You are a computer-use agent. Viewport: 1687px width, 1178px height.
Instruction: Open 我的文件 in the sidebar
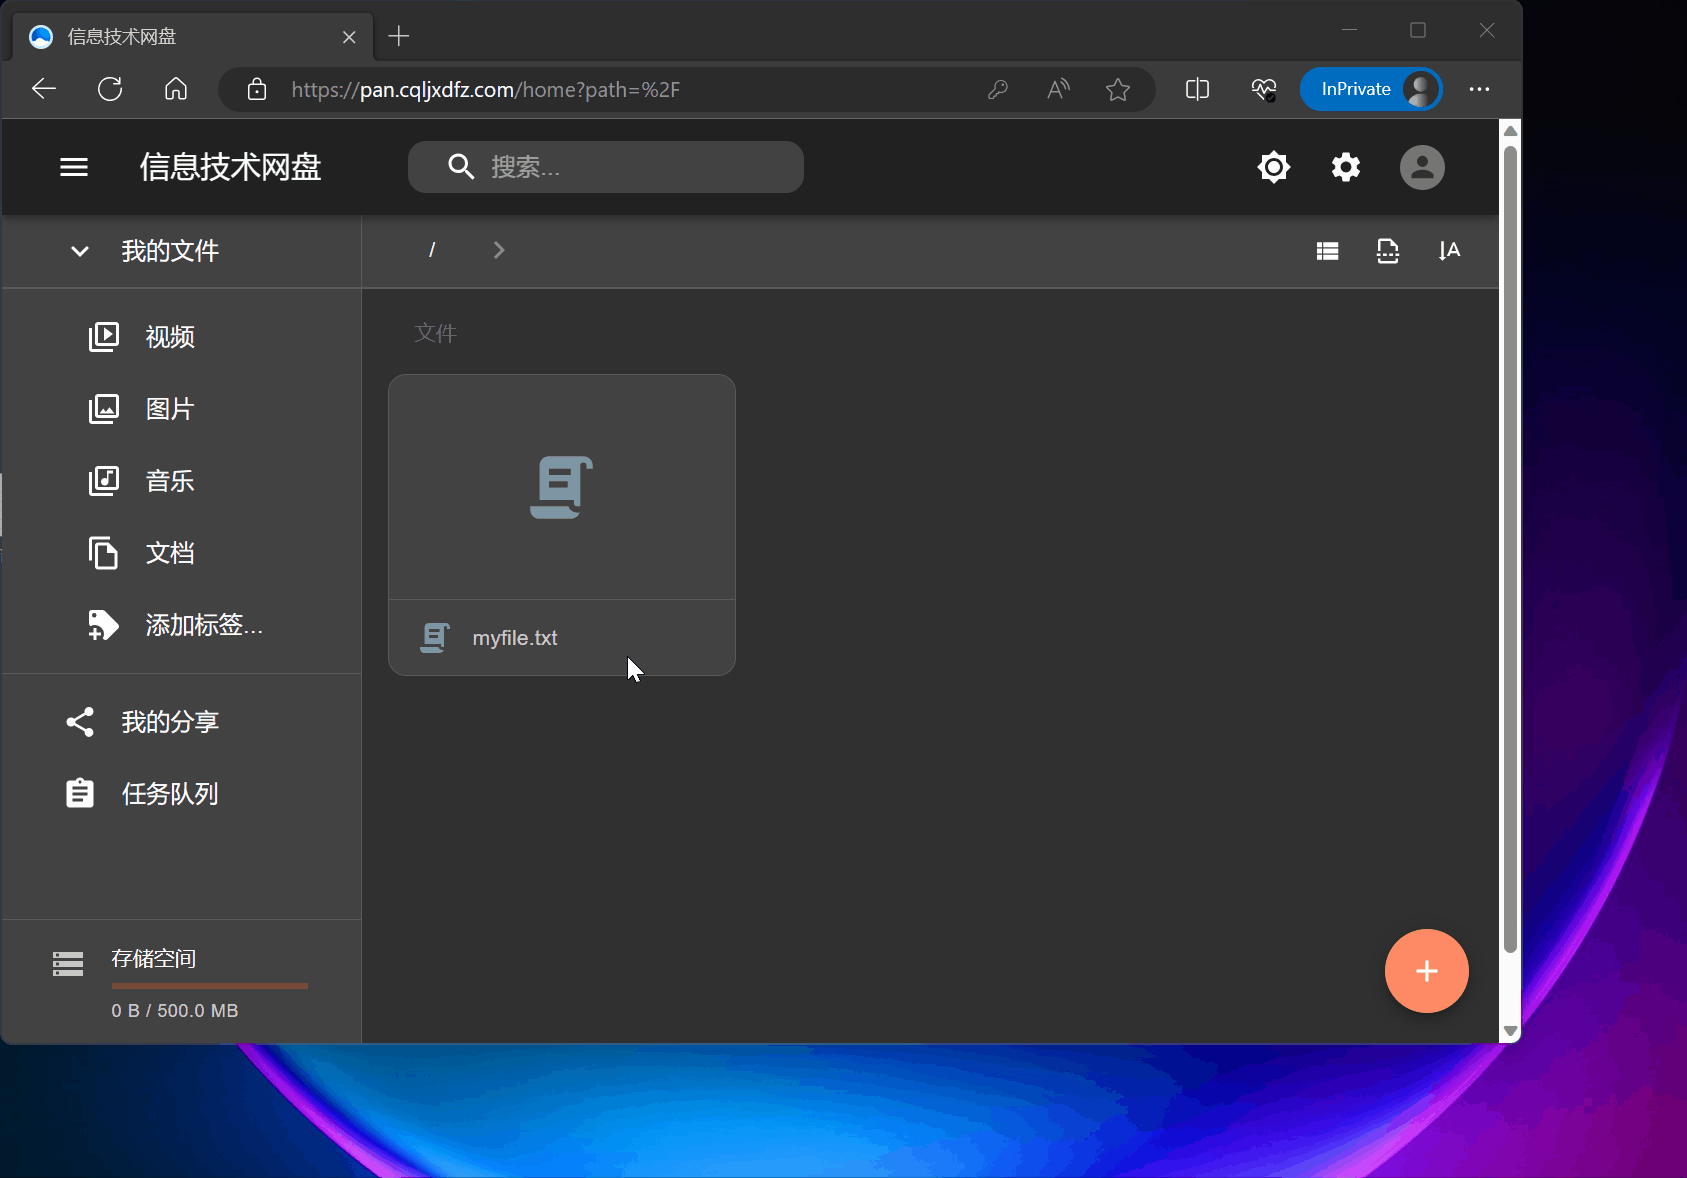pos(170,251)
